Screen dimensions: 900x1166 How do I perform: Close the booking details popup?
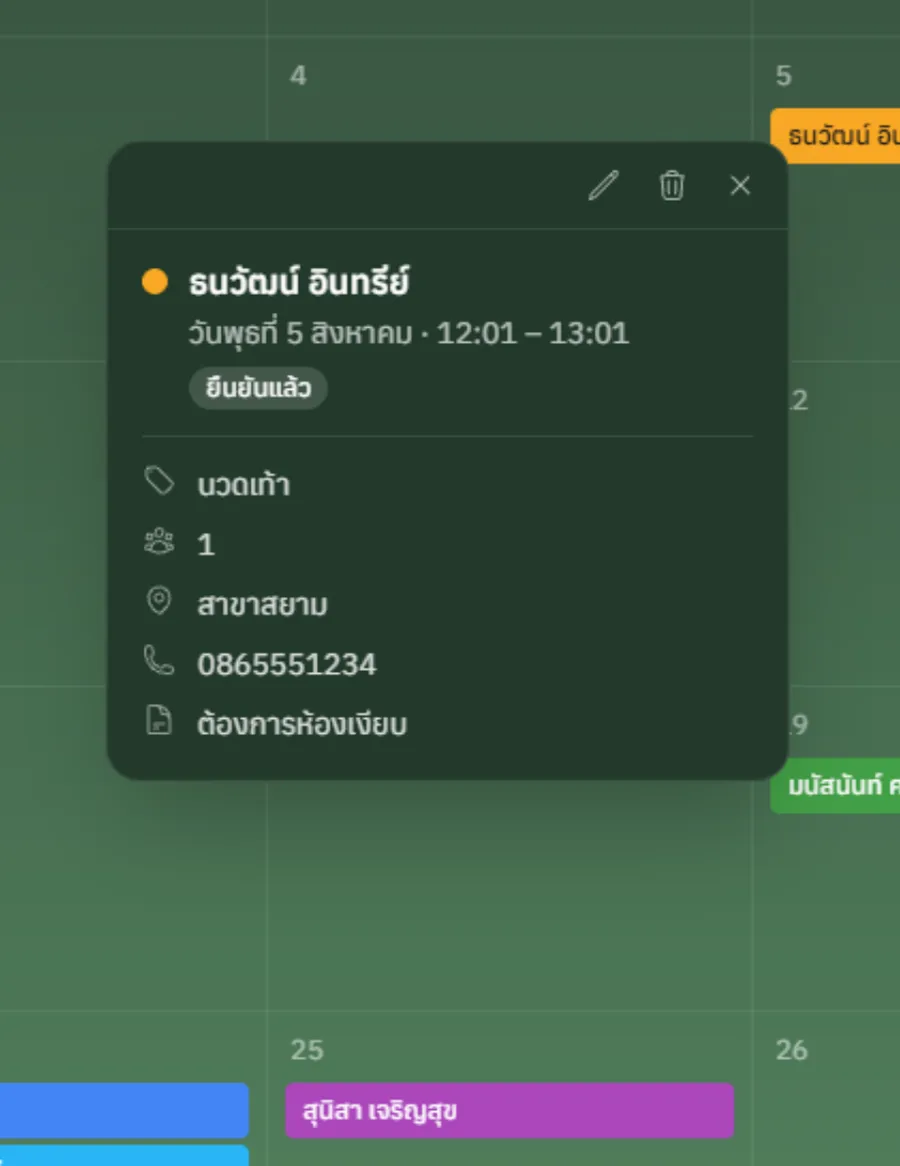click(x=740, y=185)
